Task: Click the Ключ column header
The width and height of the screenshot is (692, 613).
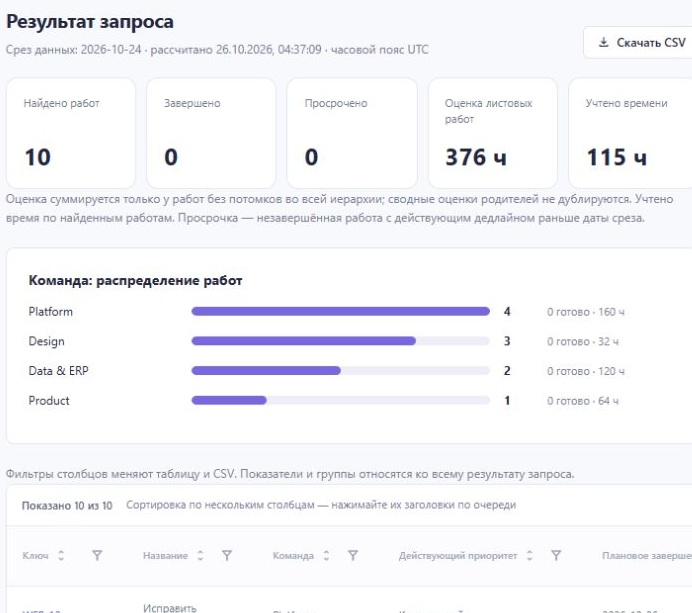Action: pos(35,556)
